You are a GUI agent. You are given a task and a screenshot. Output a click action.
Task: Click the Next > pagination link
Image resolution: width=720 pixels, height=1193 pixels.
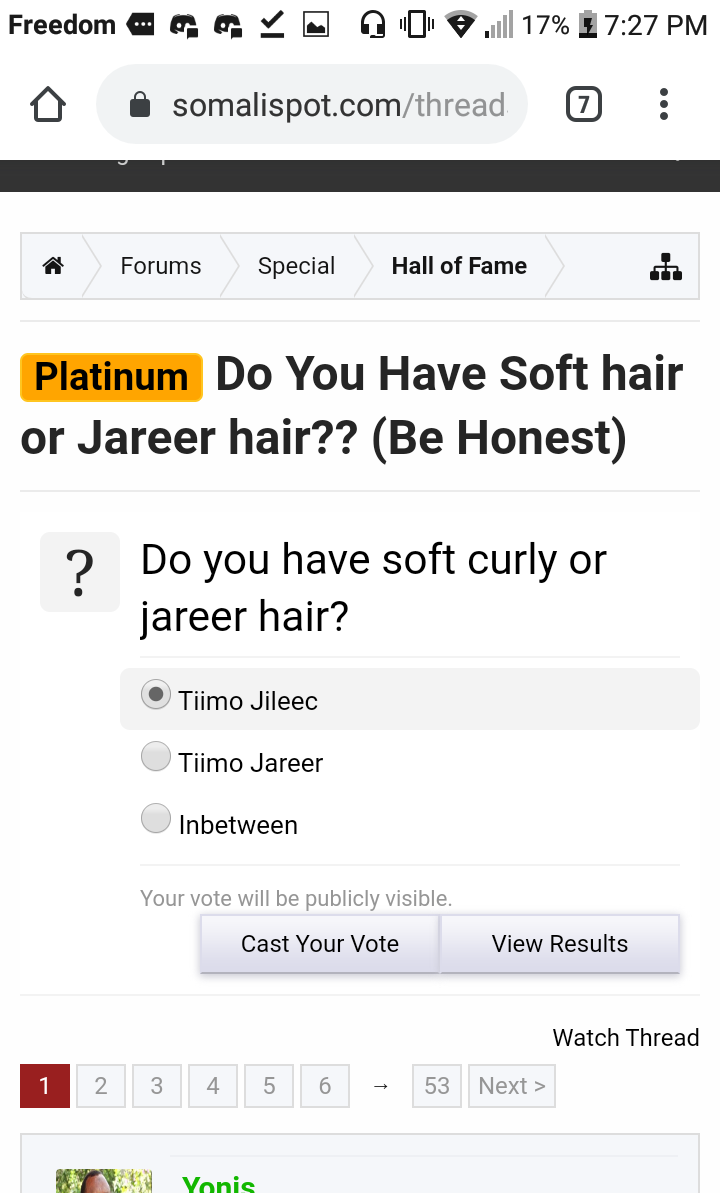tap(512, 1086)
